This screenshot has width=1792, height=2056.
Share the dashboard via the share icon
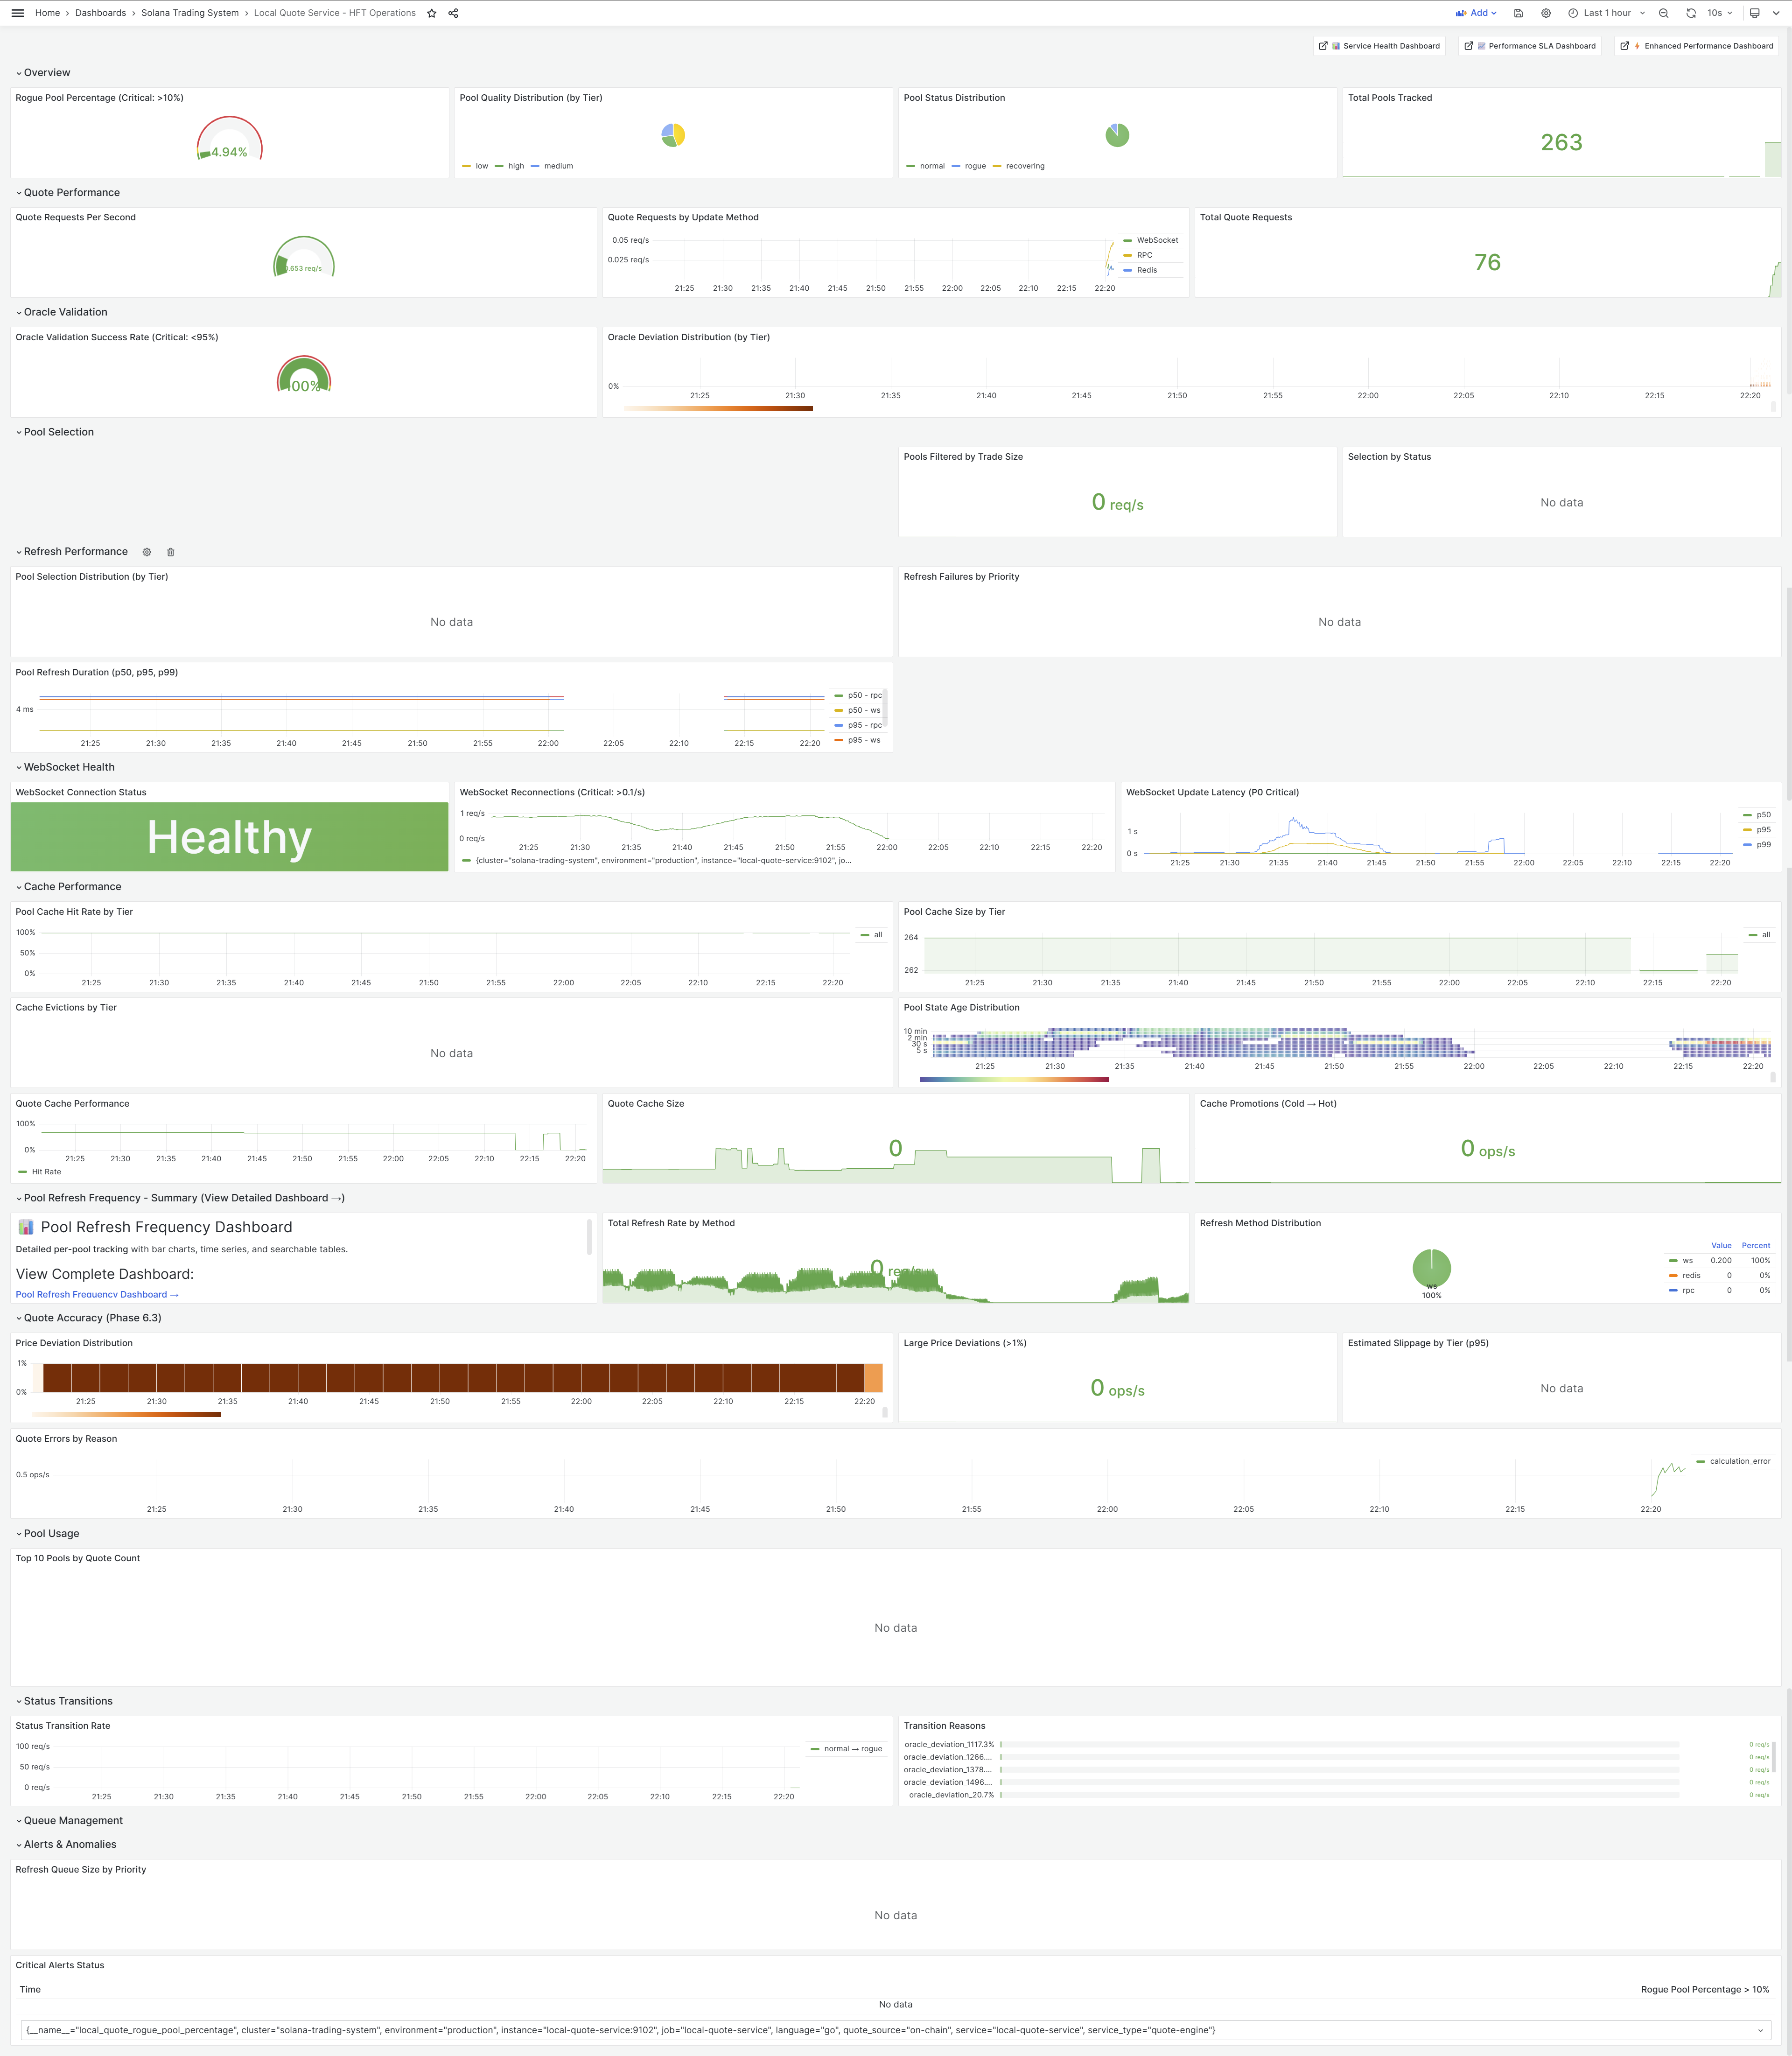click(452, 13)
